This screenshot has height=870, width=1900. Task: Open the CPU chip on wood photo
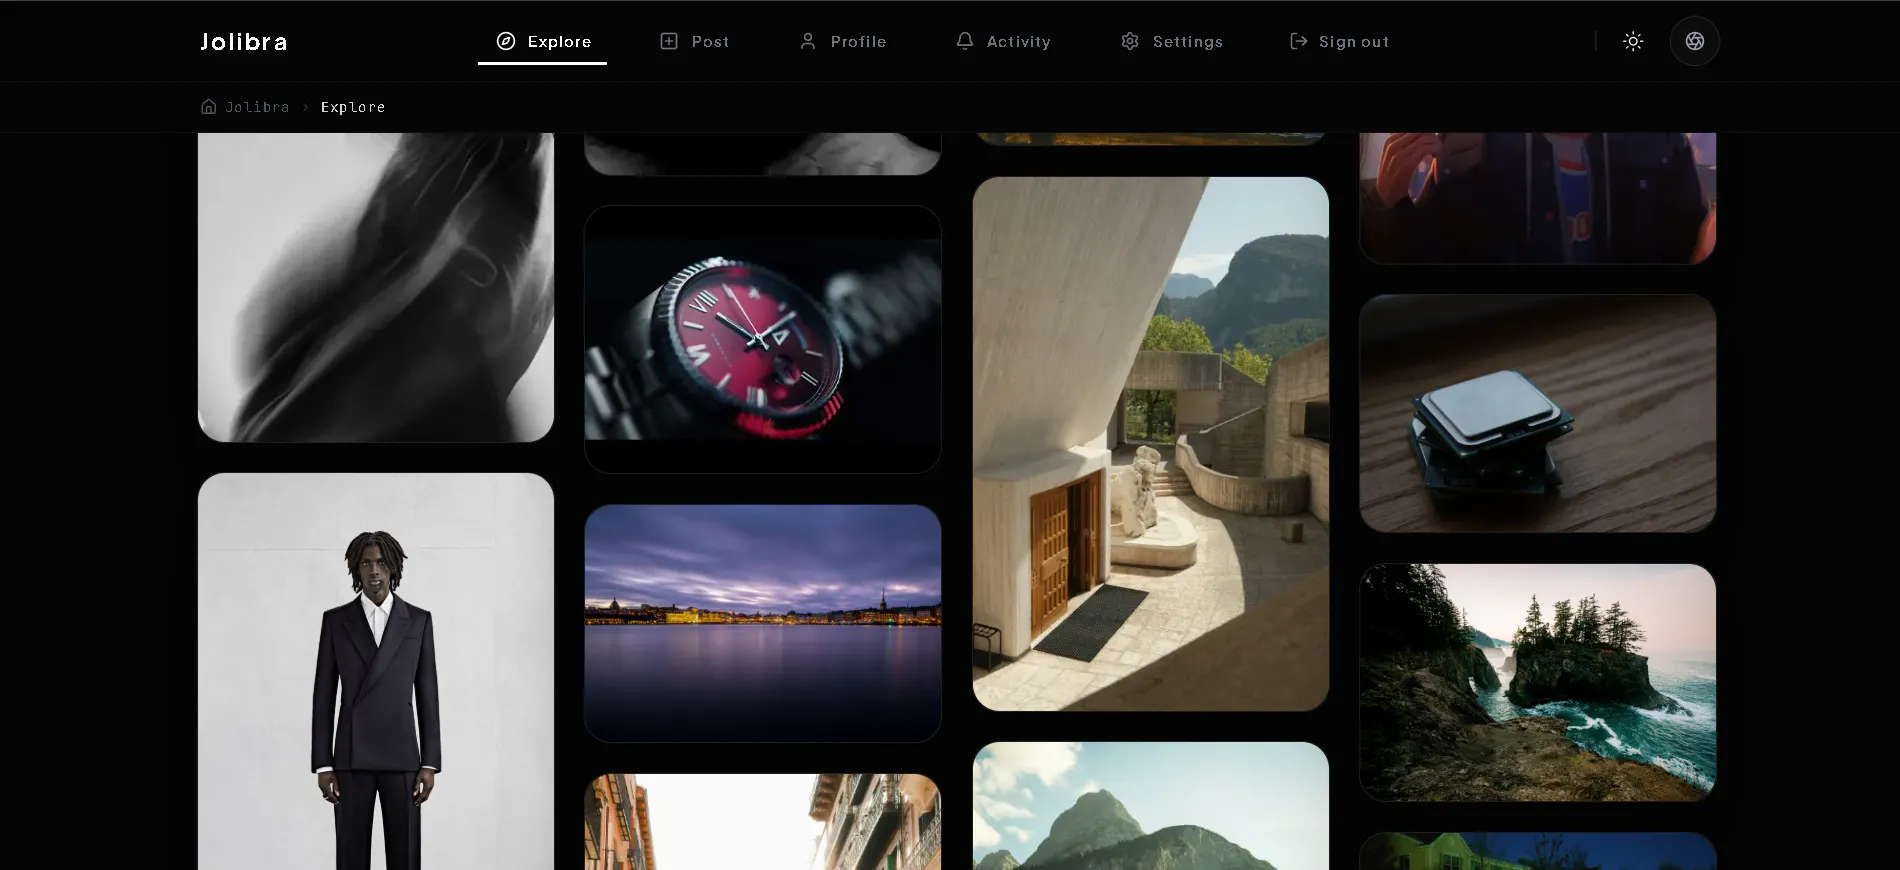1538,413
